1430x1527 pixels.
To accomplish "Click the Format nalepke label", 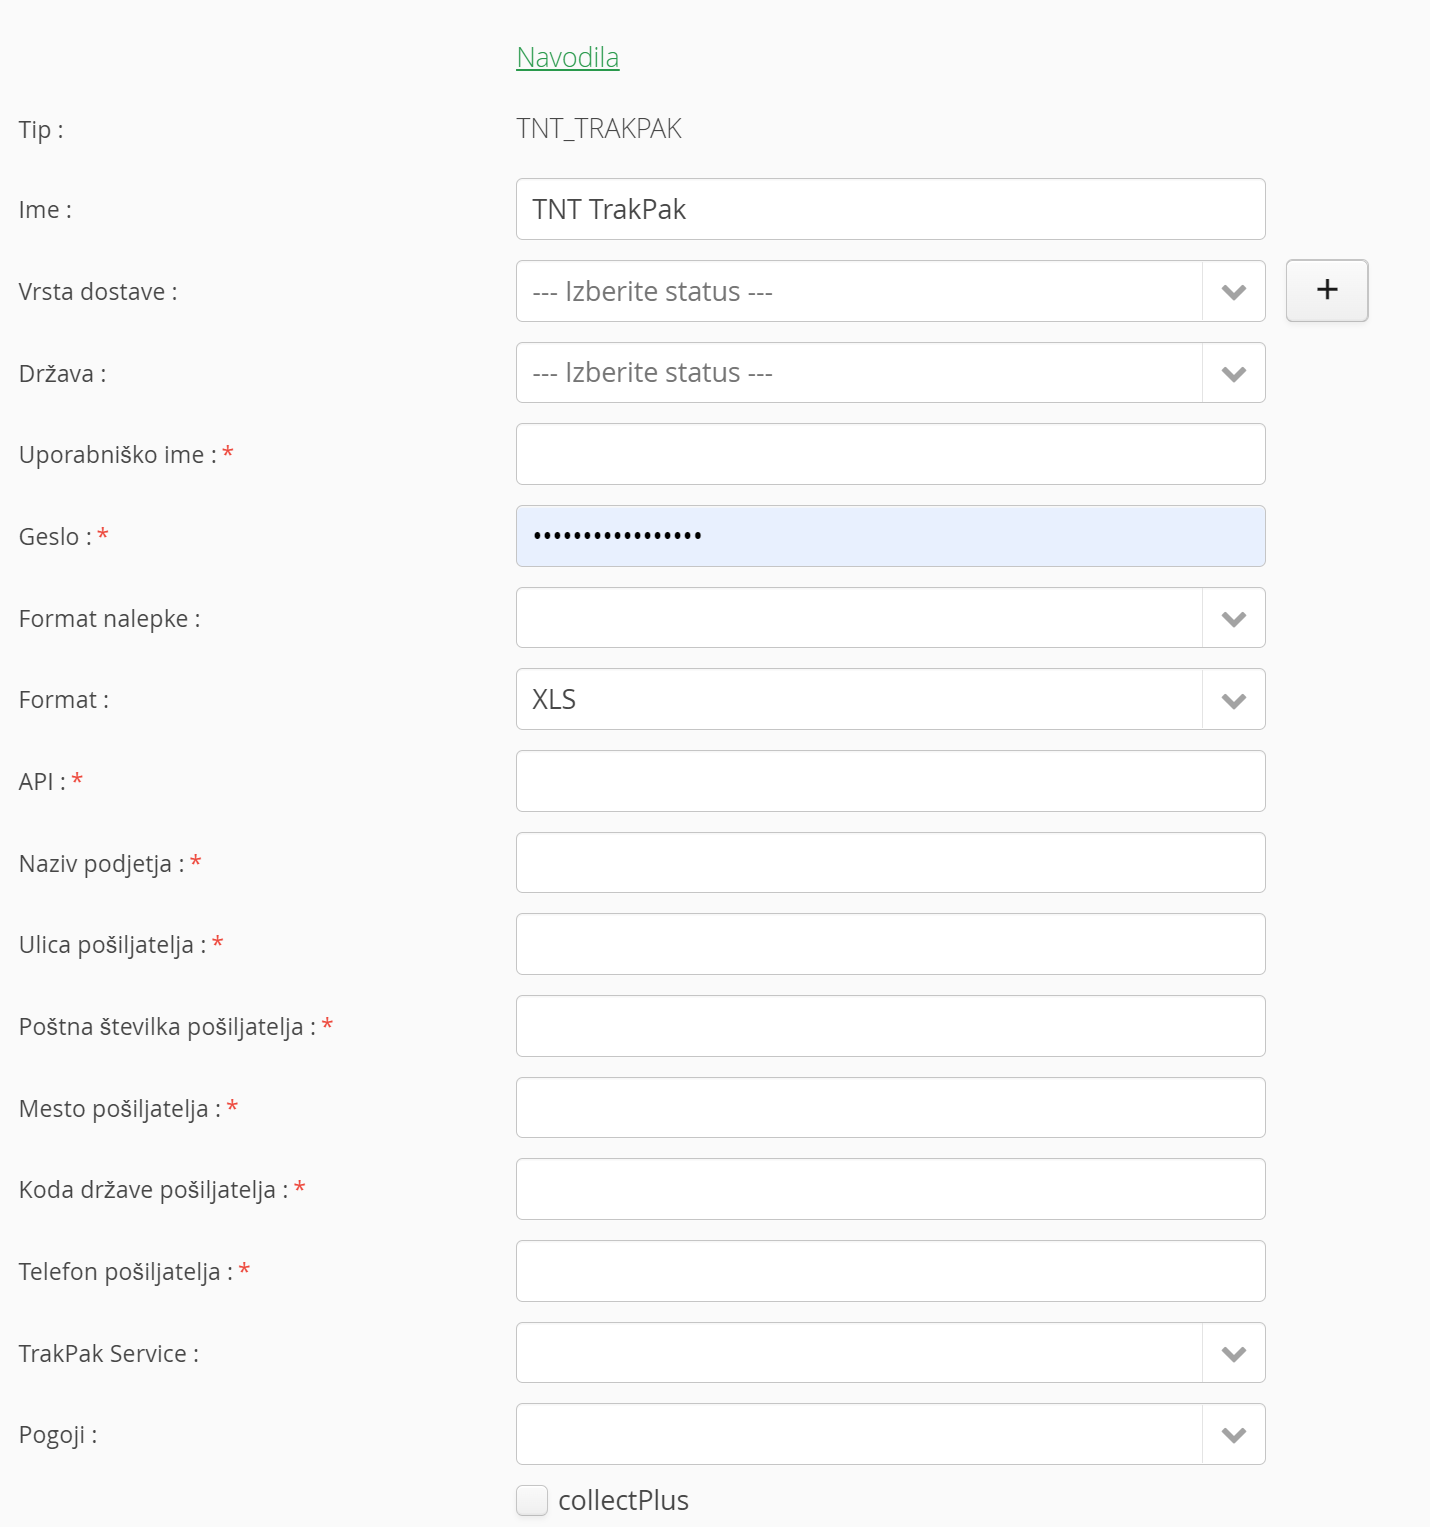I will pyautogui.click(x=110, y=619).
